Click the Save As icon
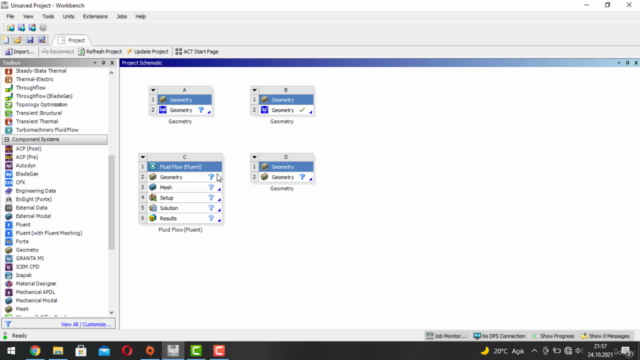The image size is (640, 360). click(42, 40)
